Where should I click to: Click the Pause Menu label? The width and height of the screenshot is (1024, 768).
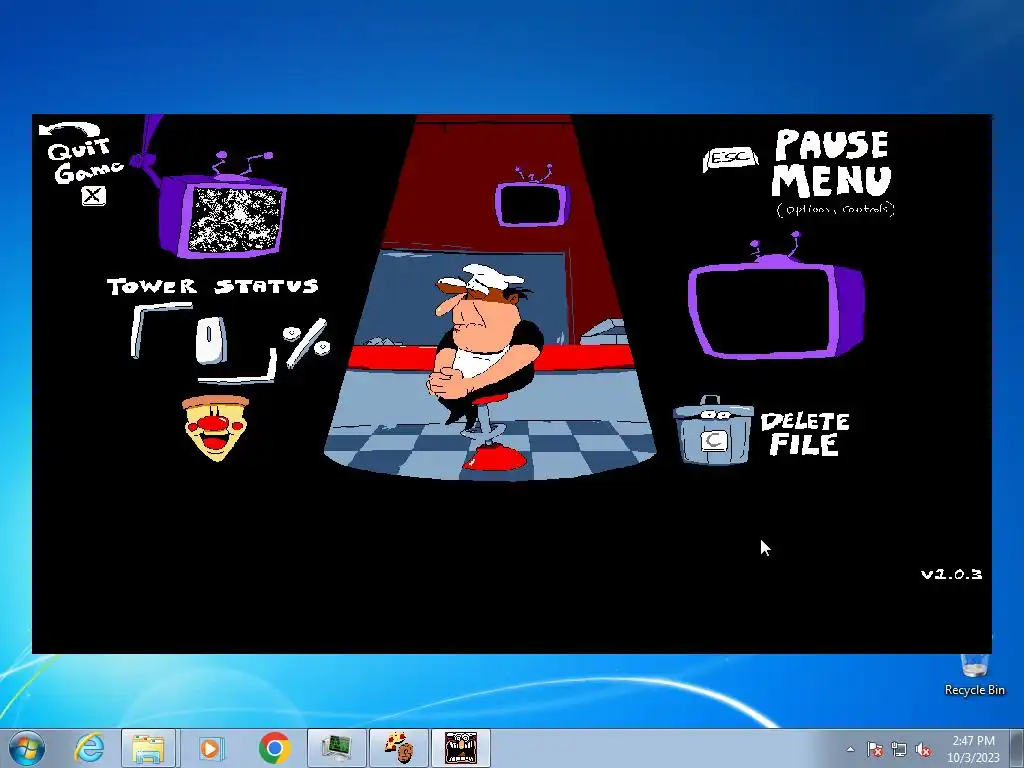click(831, 164)
